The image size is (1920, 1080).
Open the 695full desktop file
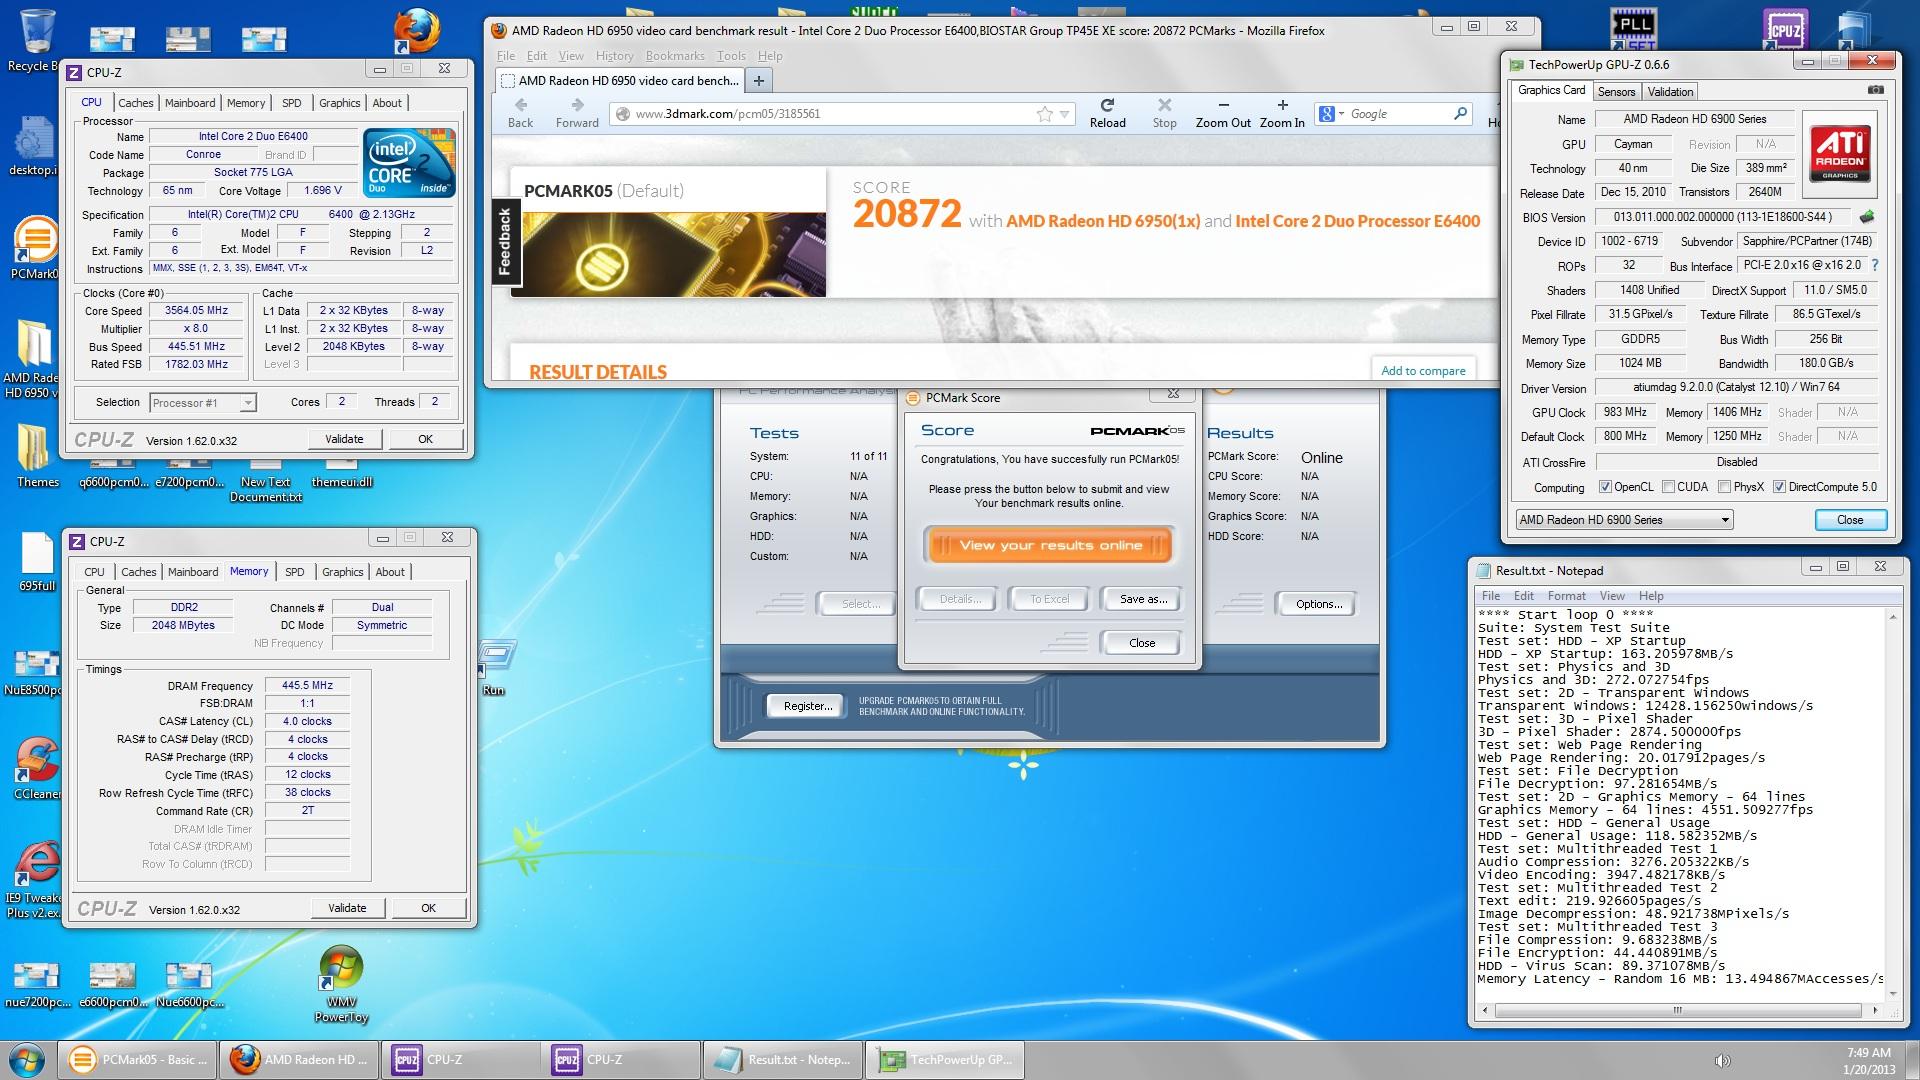click(x=37, y=560)
